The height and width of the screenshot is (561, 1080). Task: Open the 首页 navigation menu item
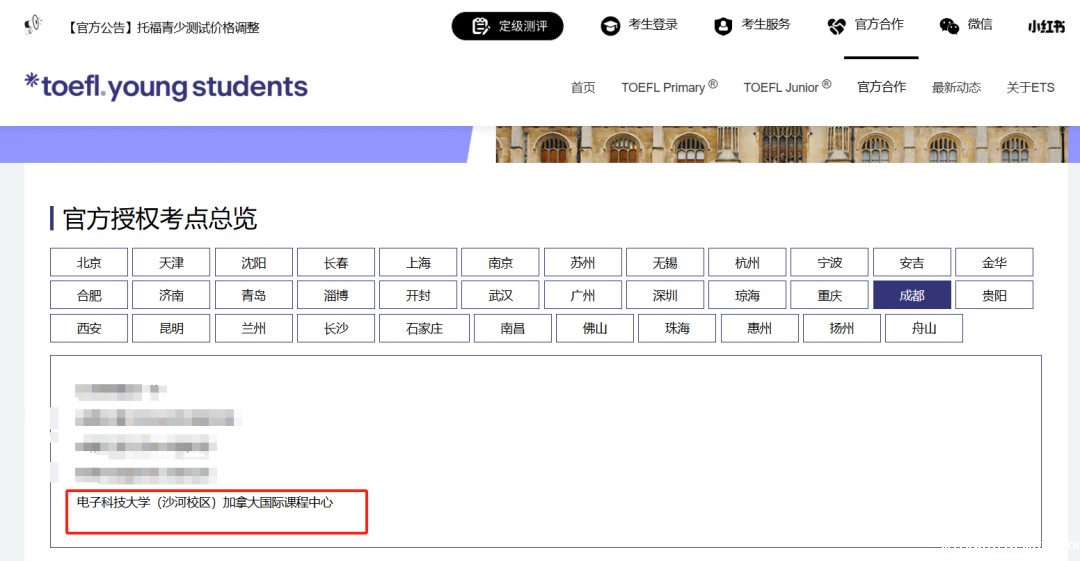click(583, 88)
